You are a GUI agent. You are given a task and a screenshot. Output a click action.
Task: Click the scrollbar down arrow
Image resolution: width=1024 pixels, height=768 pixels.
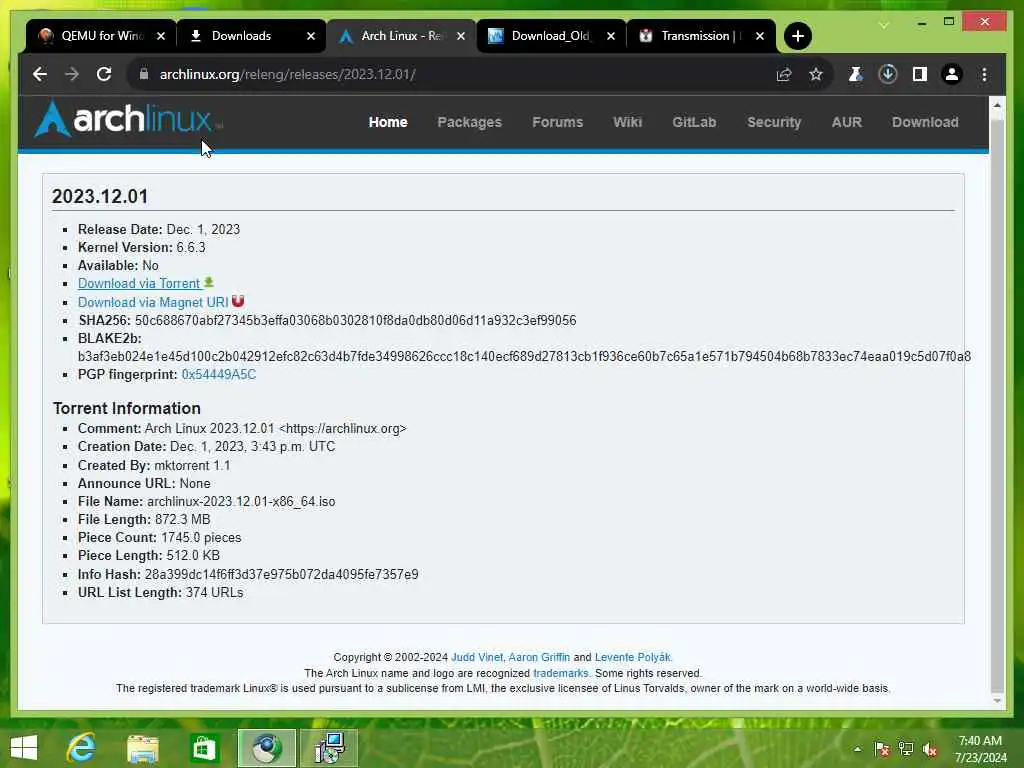tap(997, 701)
